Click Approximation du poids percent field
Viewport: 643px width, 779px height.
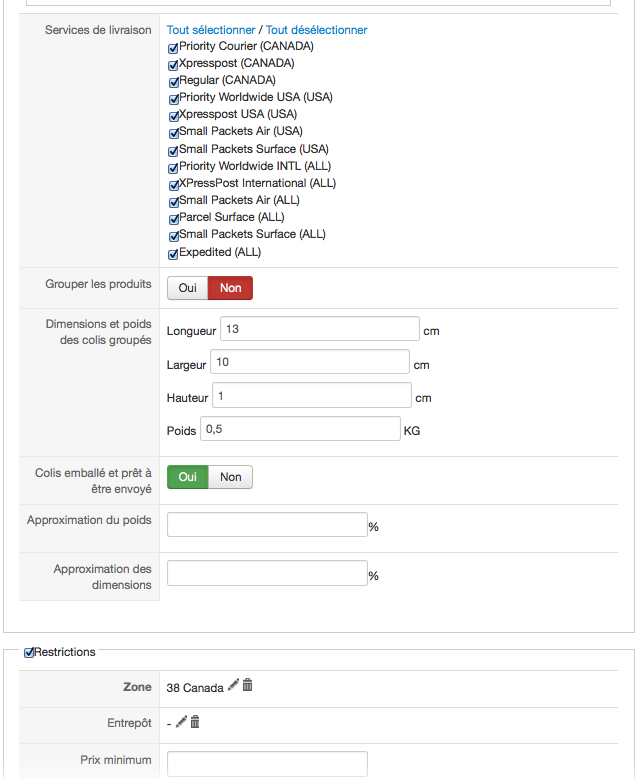pyautogui.click(x=267, y=525)
